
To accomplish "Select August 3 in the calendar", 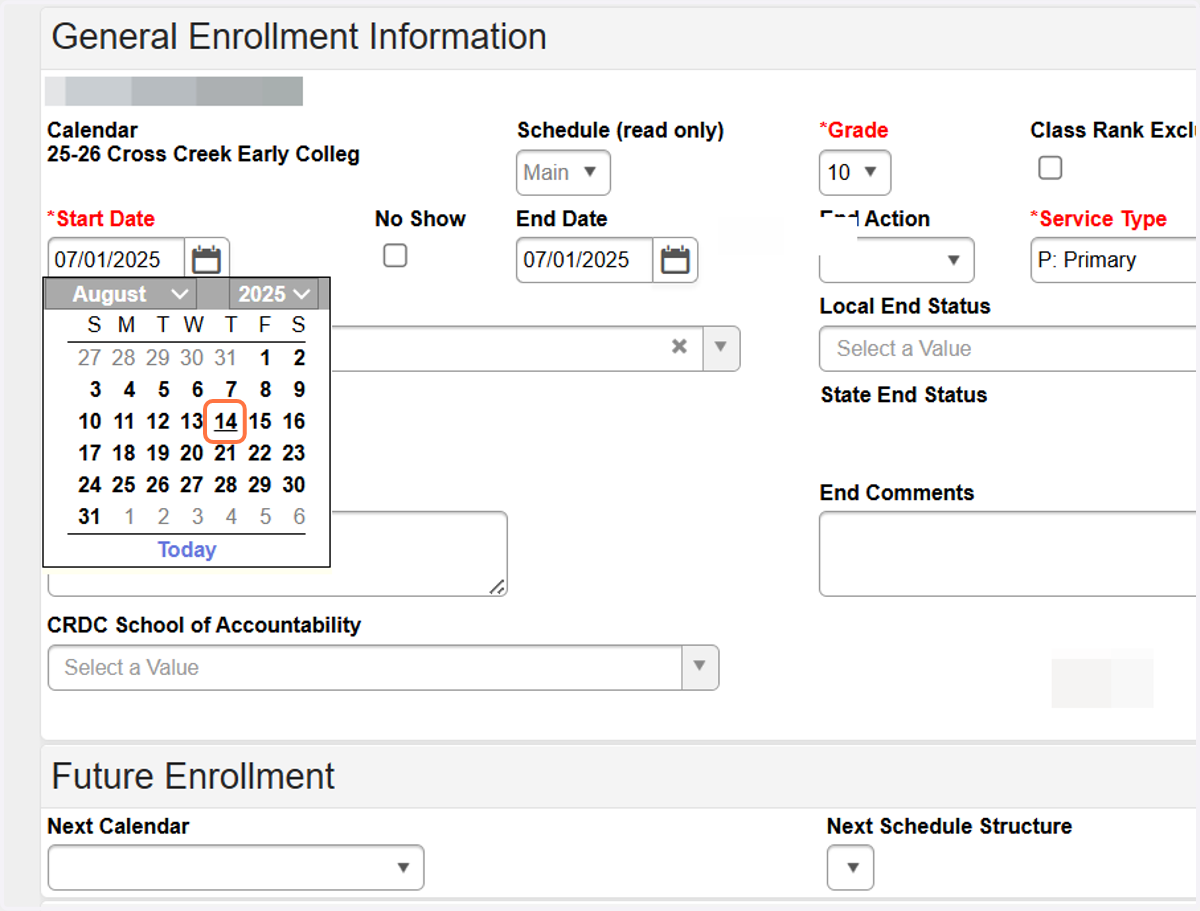I will [x=95, y=390].
